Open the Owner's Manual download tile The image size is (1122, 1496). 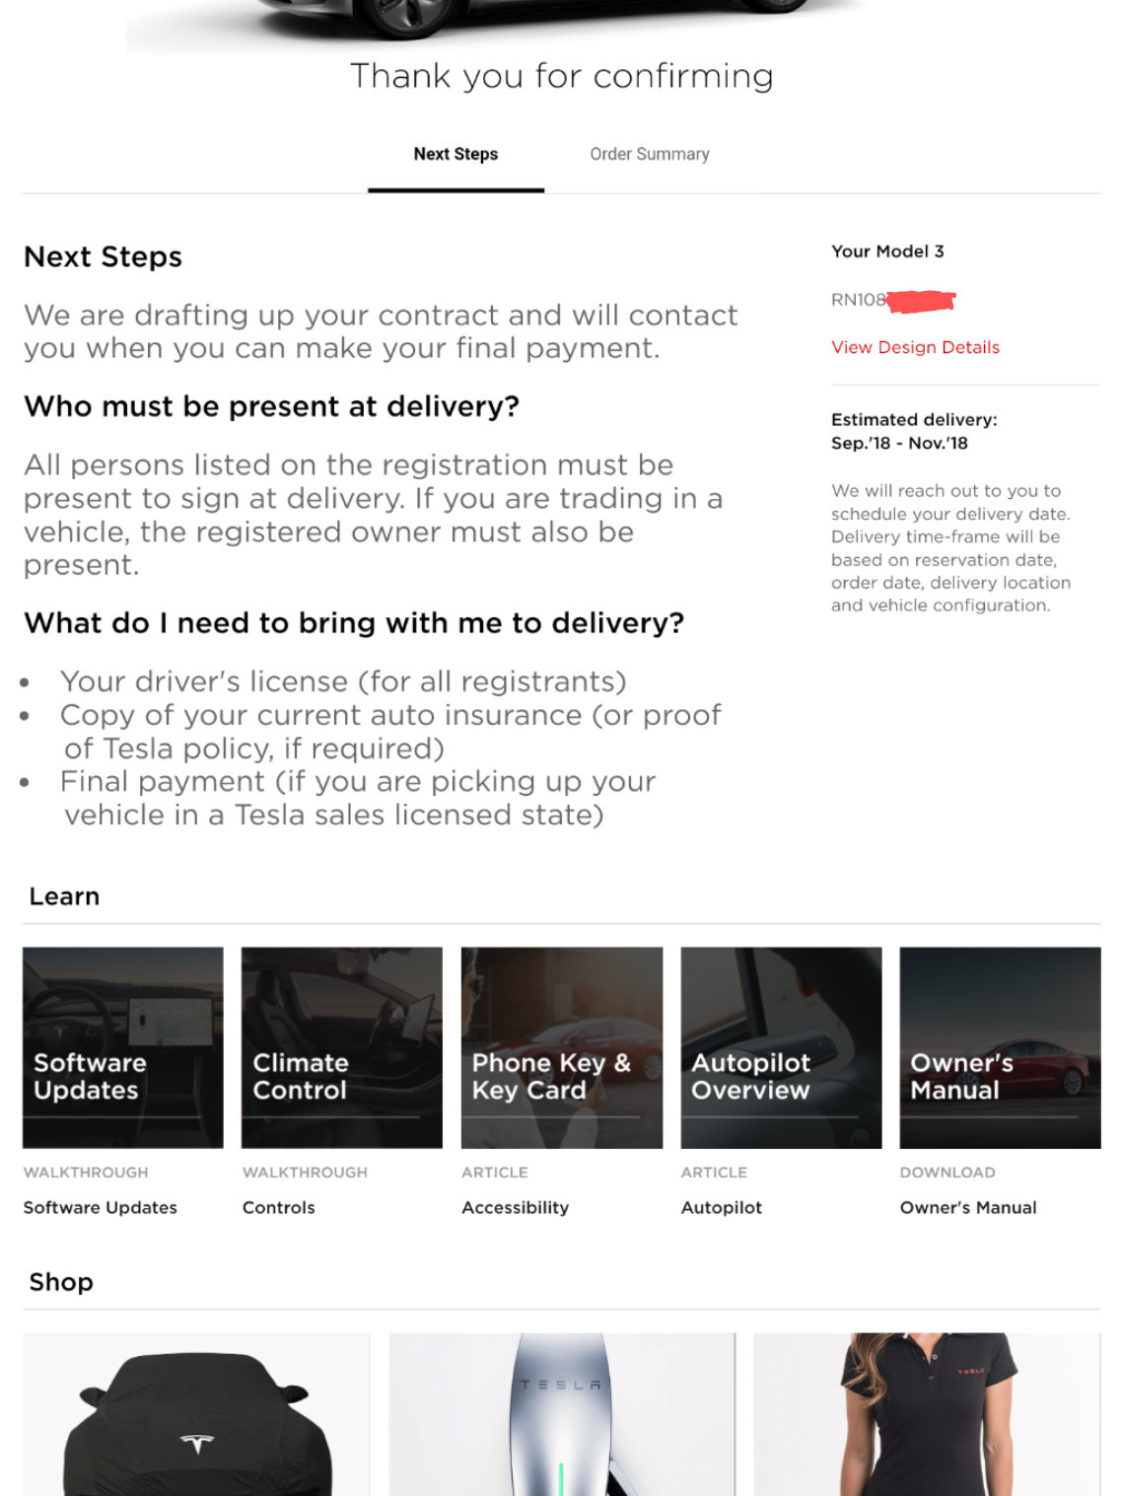(1000, 1047)
